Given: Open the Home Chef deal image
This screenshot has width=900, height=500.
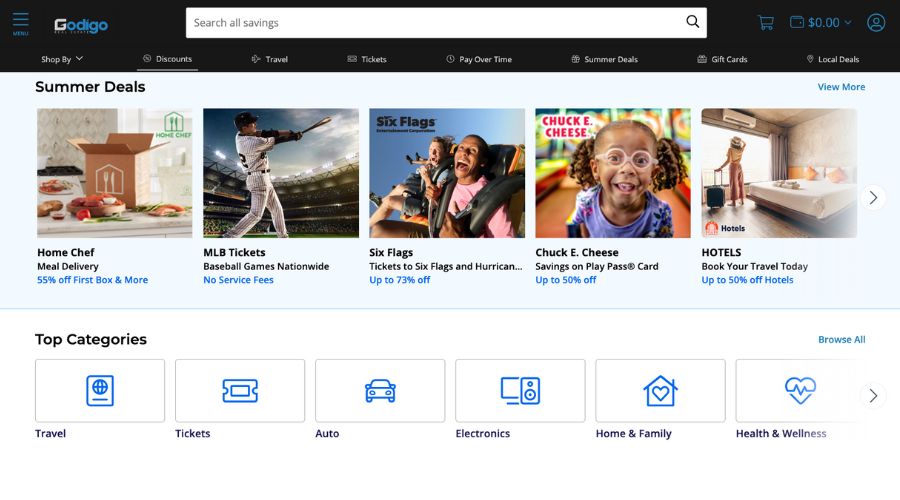Looking at the screenshot, I should [x=115, y=173].
